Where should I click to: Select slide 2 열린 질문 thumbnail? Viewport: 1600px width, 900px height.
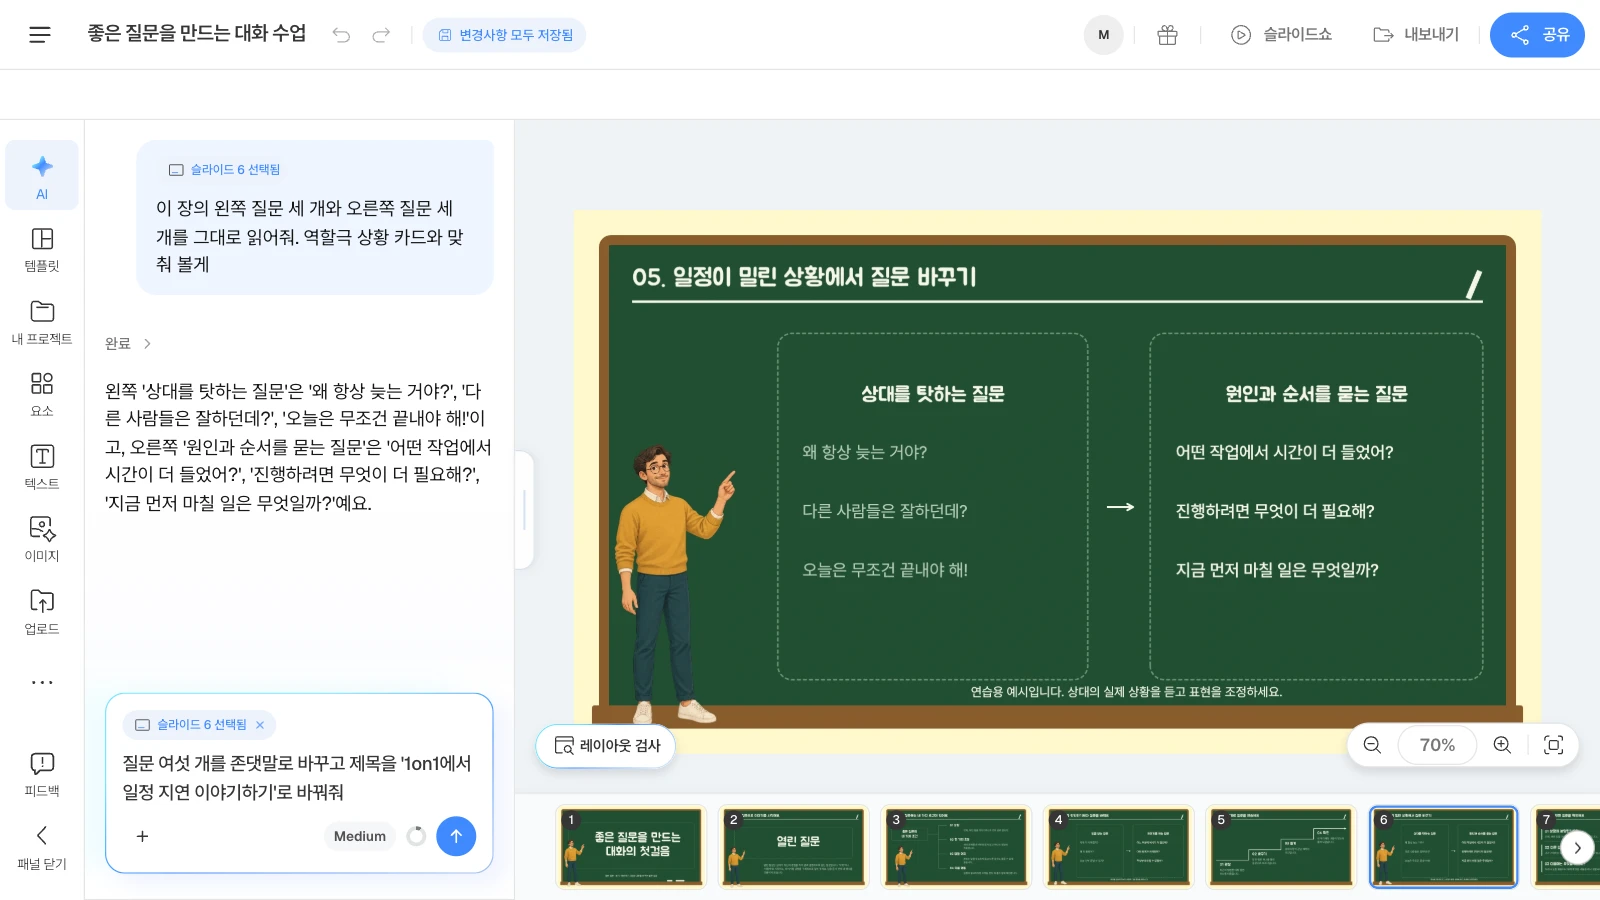[794, 847]
